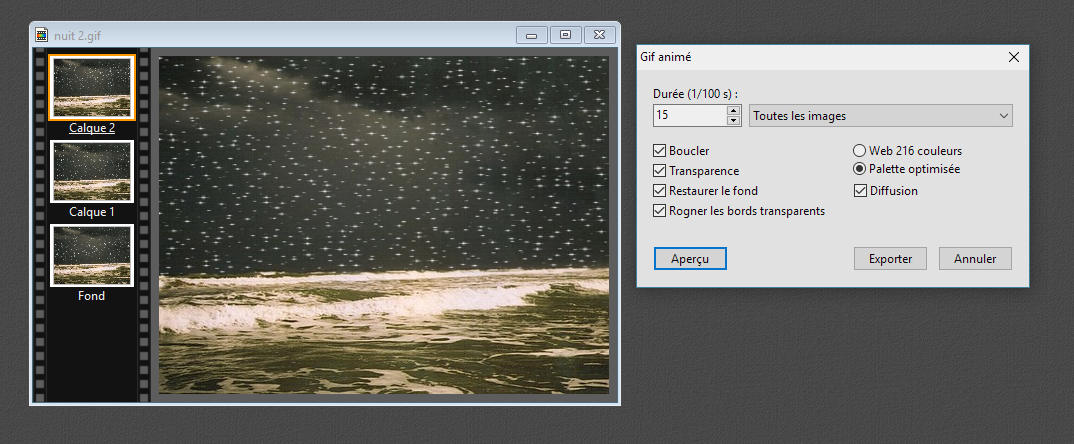Uncheck Restaurer le fond option
The height and width of the screenshot is (444, 1074).
(659, 191)
